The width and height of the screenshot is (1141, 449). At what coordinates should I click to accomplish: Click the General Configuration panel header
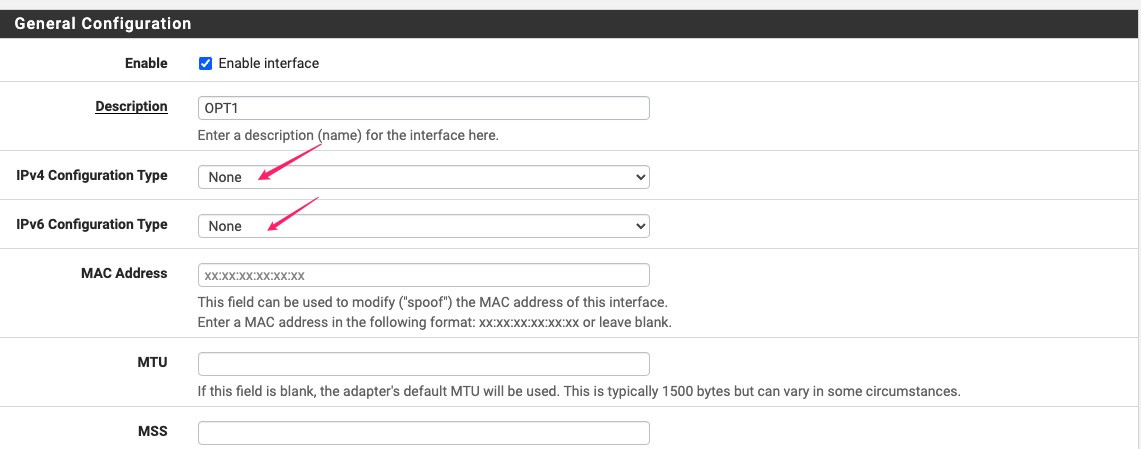[x=103, y=23]
